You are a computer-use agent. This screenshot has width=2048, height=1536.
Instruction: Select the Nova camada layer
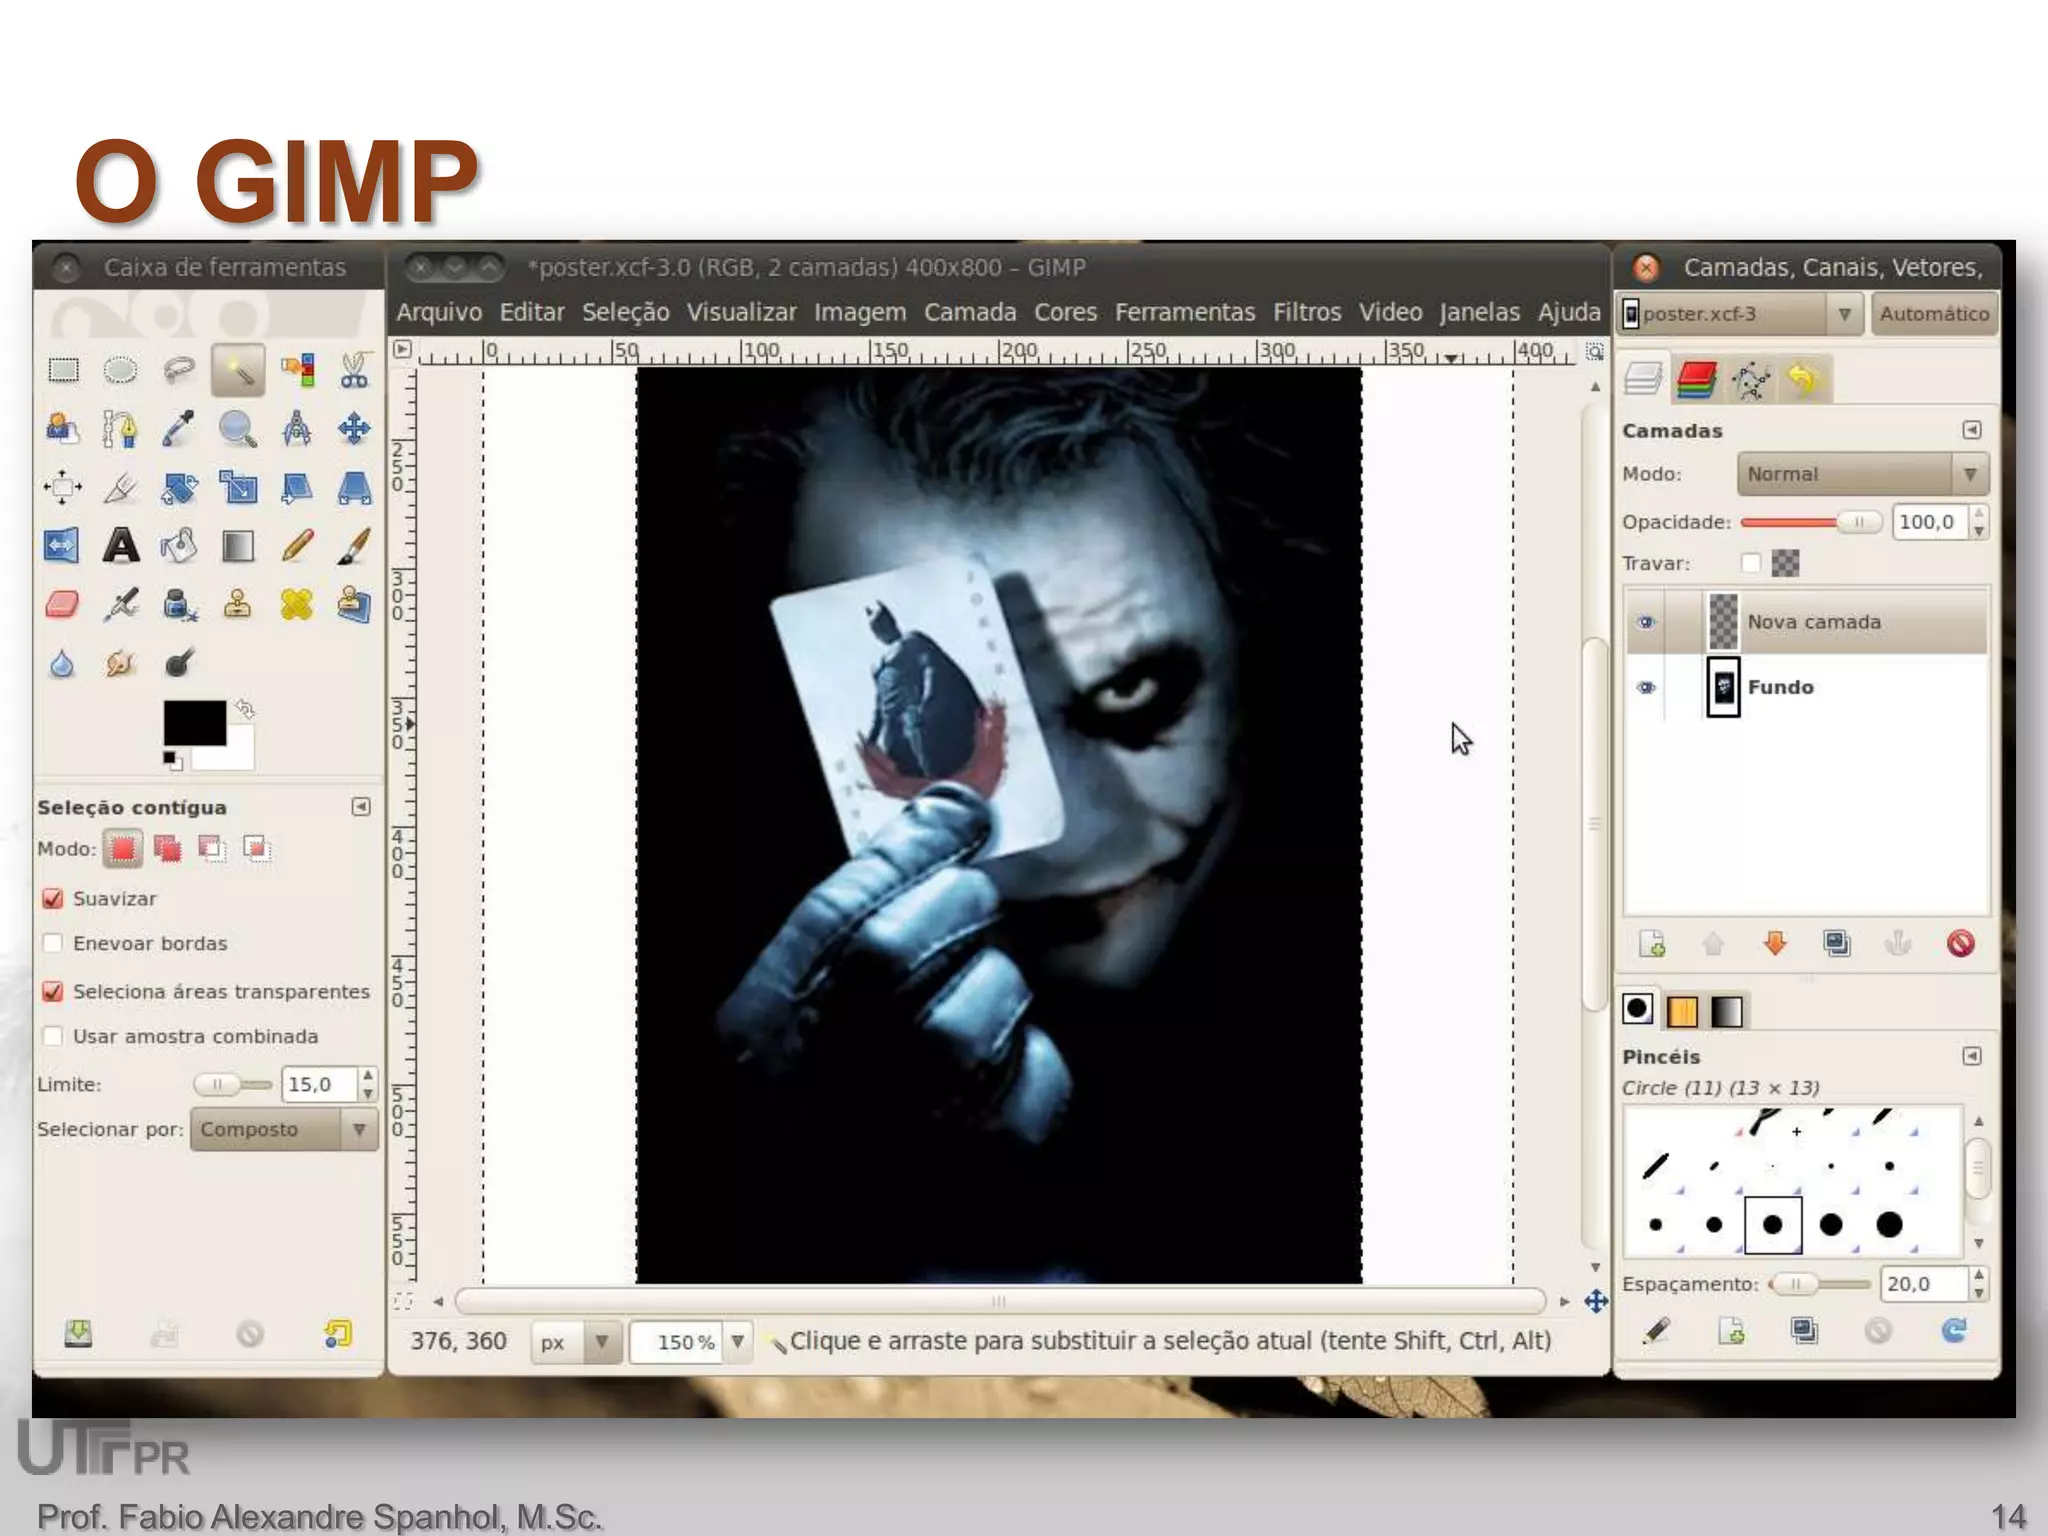1814,622
